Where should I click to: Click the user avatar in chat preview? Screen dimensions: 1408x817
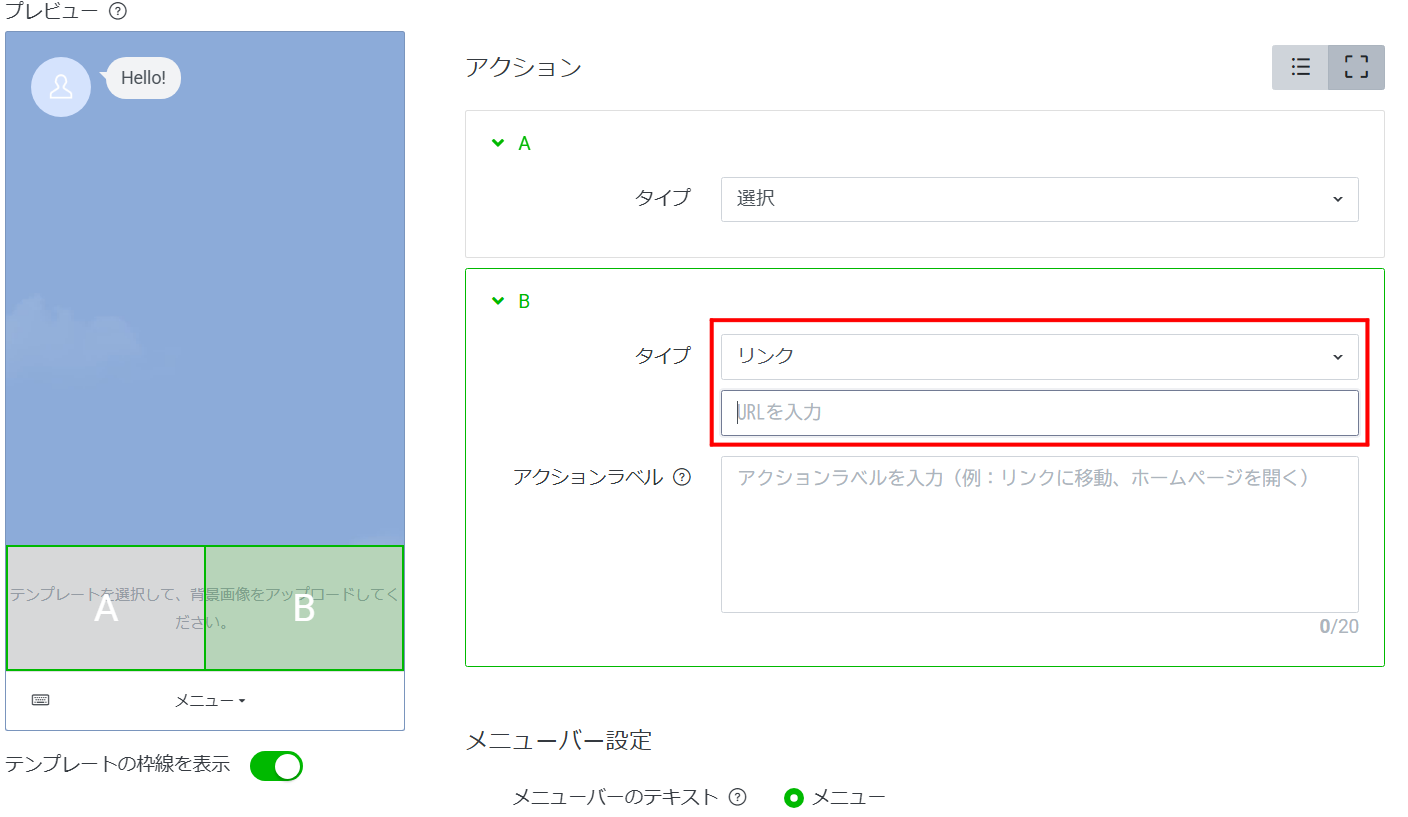[61, 87]
